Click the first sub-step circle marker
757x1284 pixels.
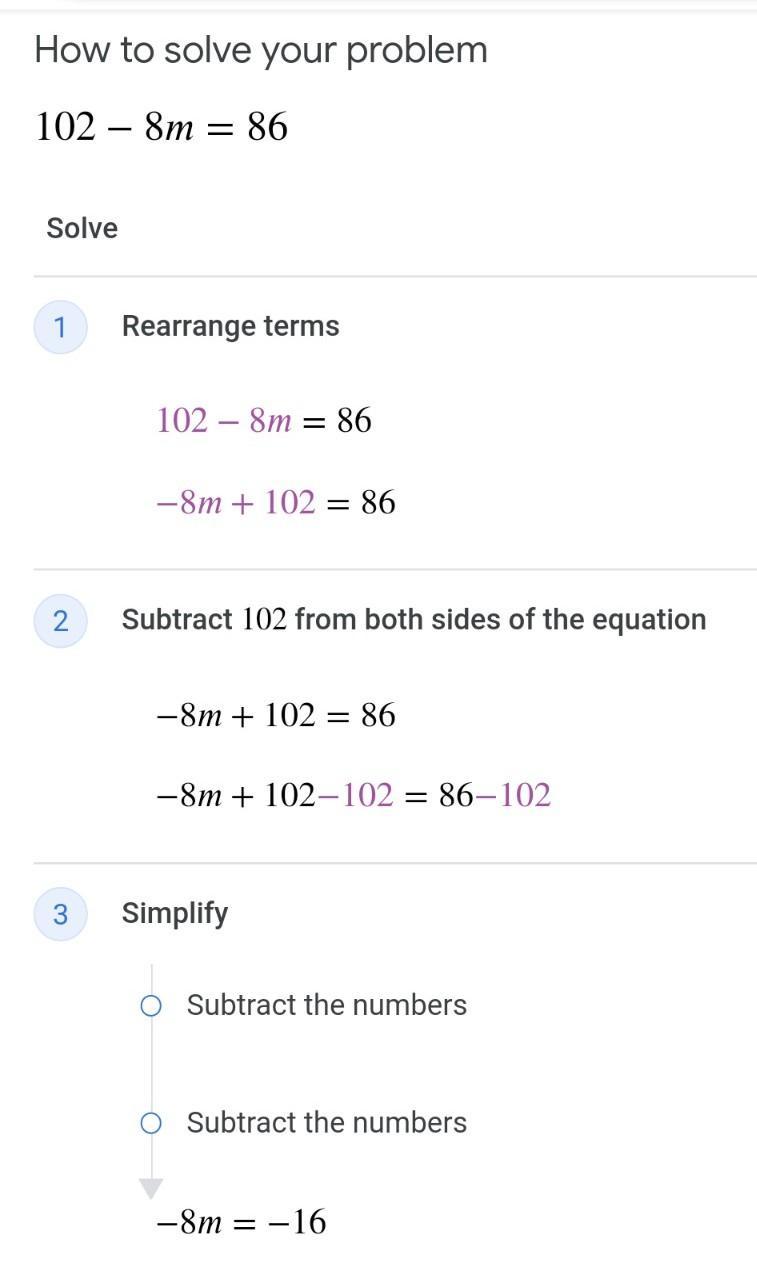(x=151, y=1006)
